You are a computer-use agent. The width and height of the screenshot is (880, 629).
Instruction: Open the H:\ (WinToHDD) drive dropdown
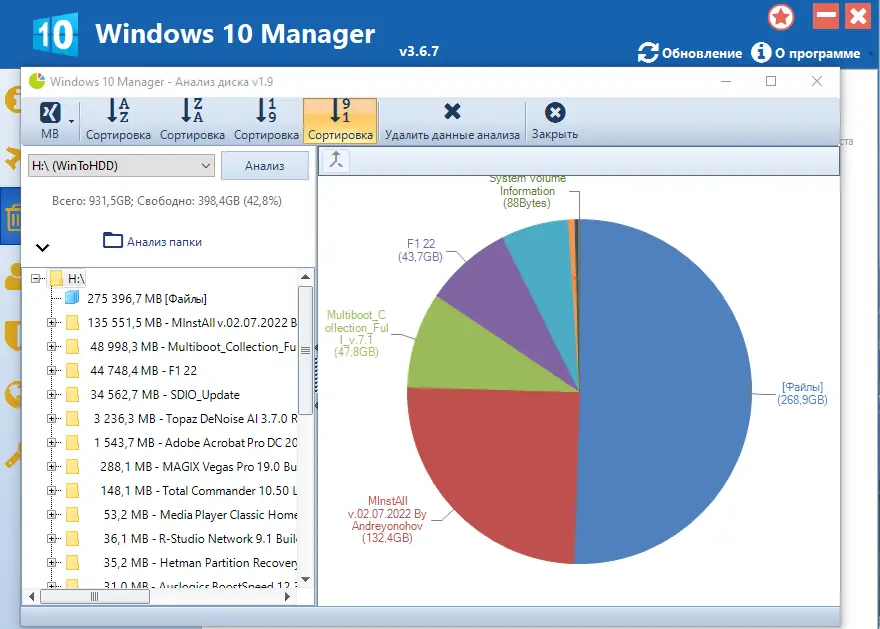(121, 166)
